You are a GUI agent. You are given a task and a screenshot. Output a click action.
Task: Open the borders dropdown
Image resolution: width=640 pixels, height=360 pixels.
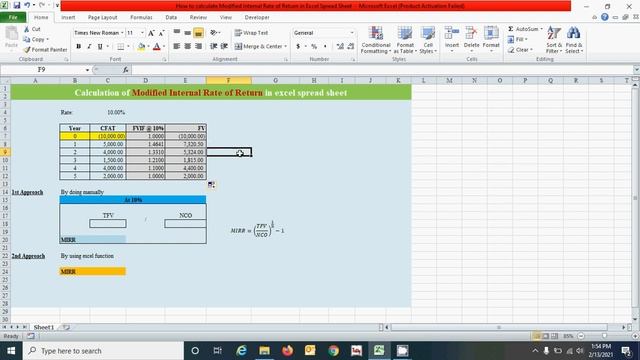[128, 47]
